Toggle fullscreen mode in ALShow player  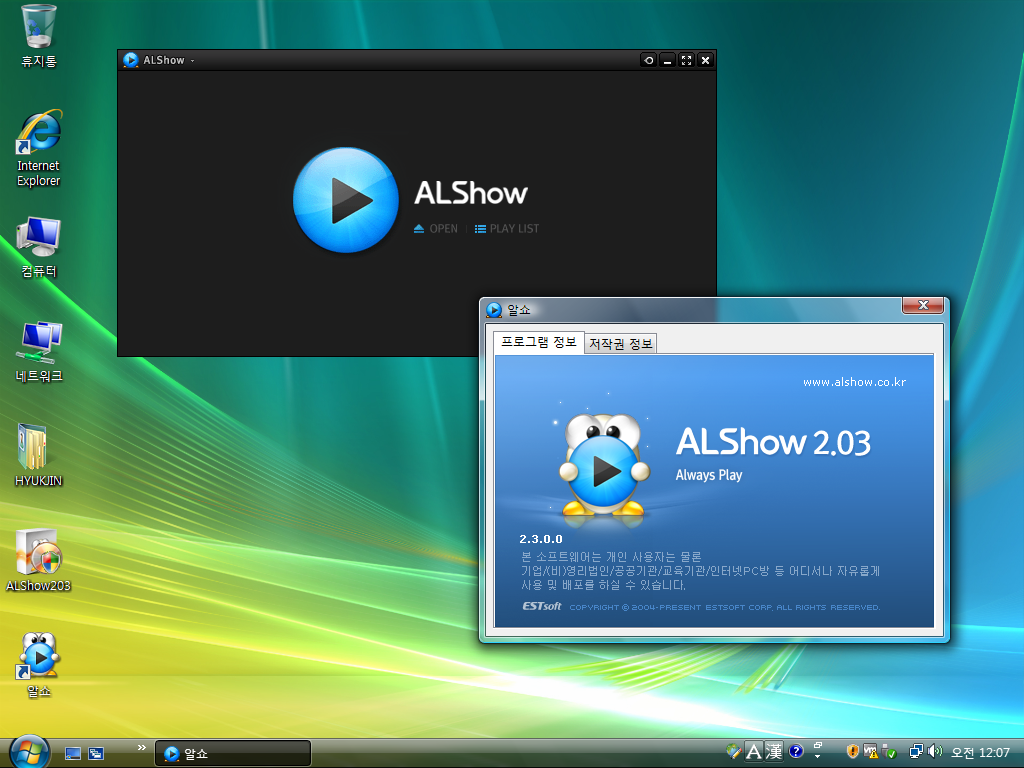click(686, 60)
